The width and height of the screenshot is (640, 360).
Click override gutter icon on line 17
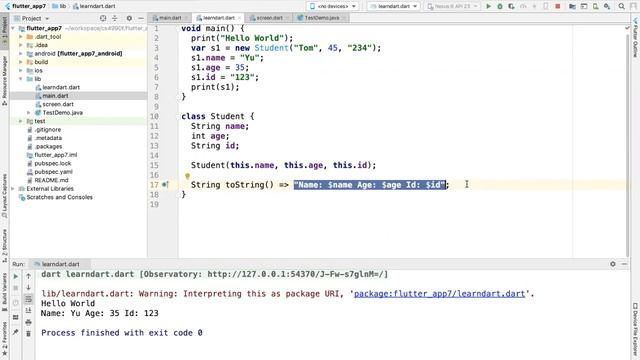[165, 184]
